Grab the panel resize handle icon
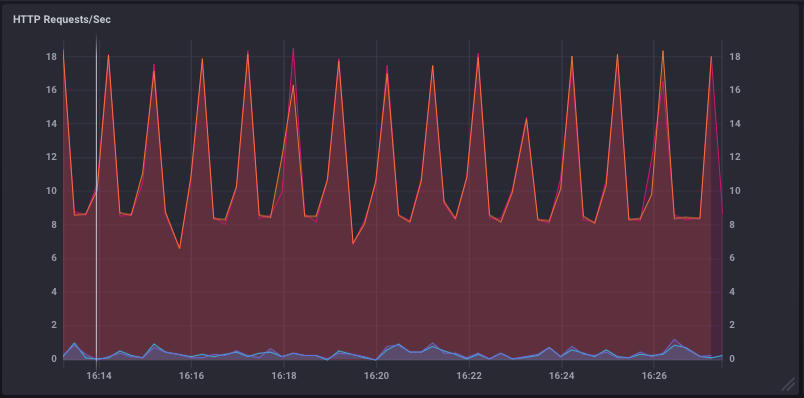This screenshot has height=398, width=804. (x=787, y=383)
